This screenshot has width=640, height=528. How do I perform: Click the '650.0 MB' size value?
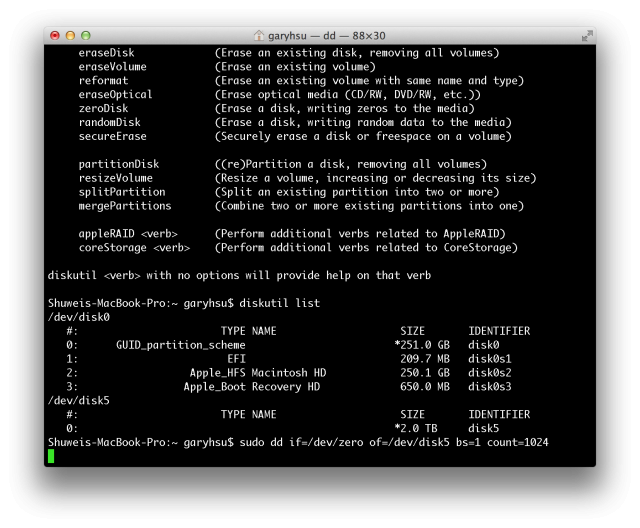pyautogui.click(x=425, y=386)
